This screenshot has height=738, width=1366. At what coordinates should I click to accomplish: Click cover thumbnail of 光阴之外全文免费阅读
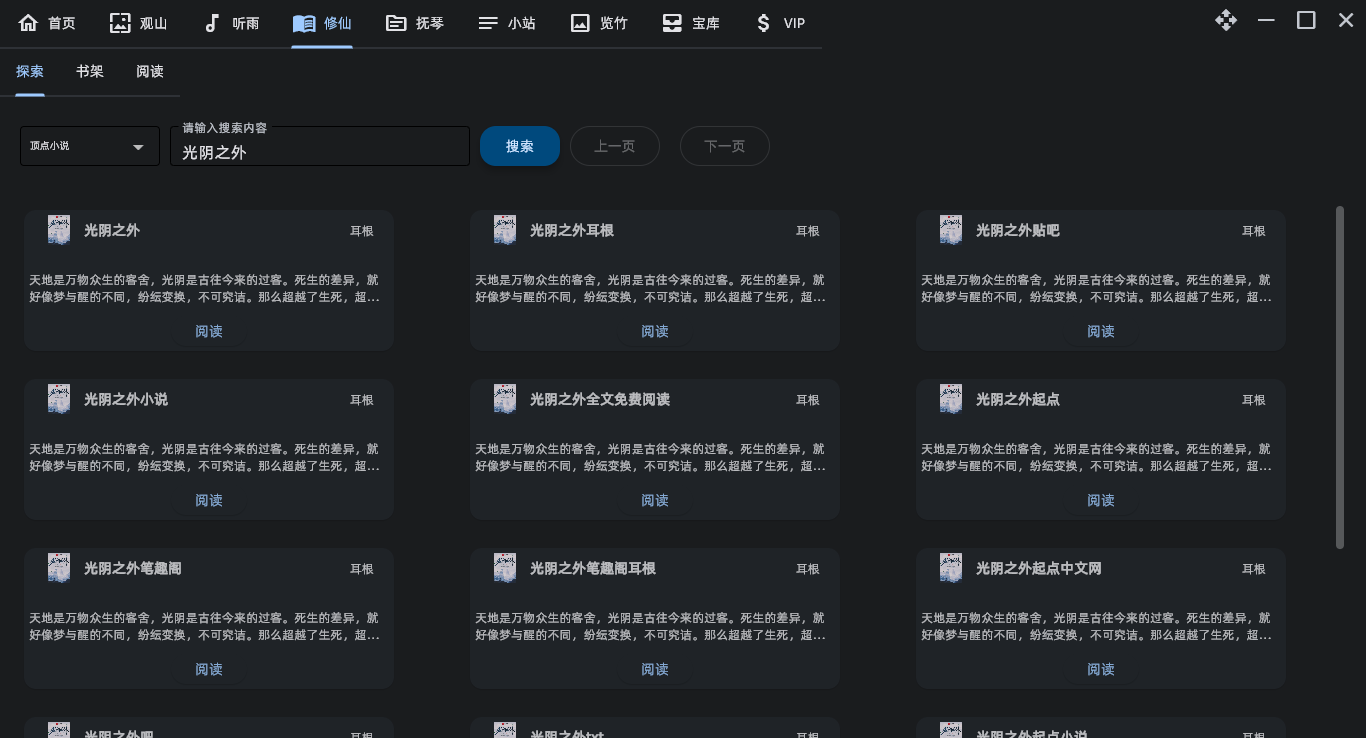pyautogui.click(x=505, y=399)
